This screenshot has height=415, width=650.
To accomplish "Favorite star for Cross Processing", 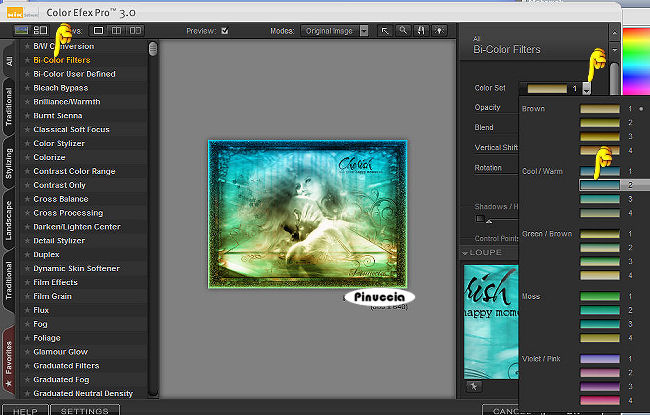I will click(x=27, y=213).
